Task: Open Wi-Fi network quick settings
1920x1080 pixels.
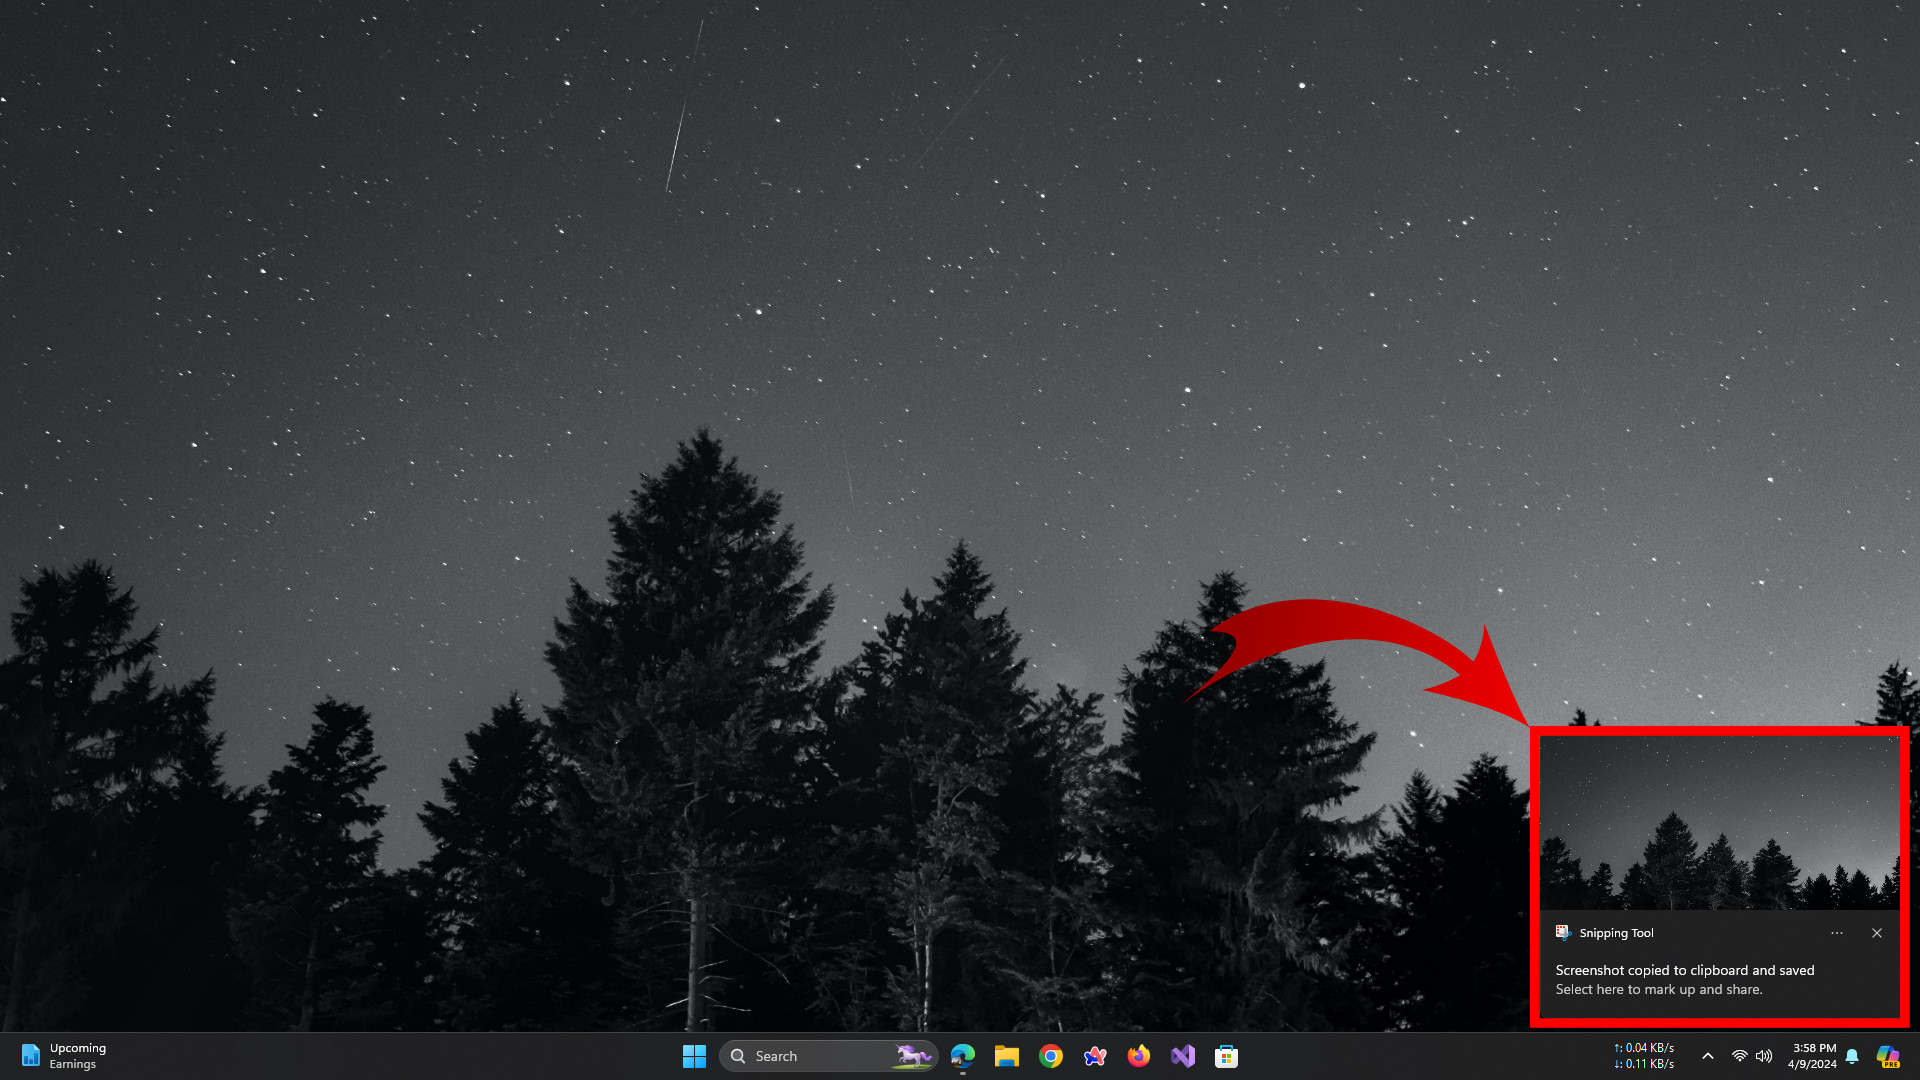Action: [1739, 1056]
